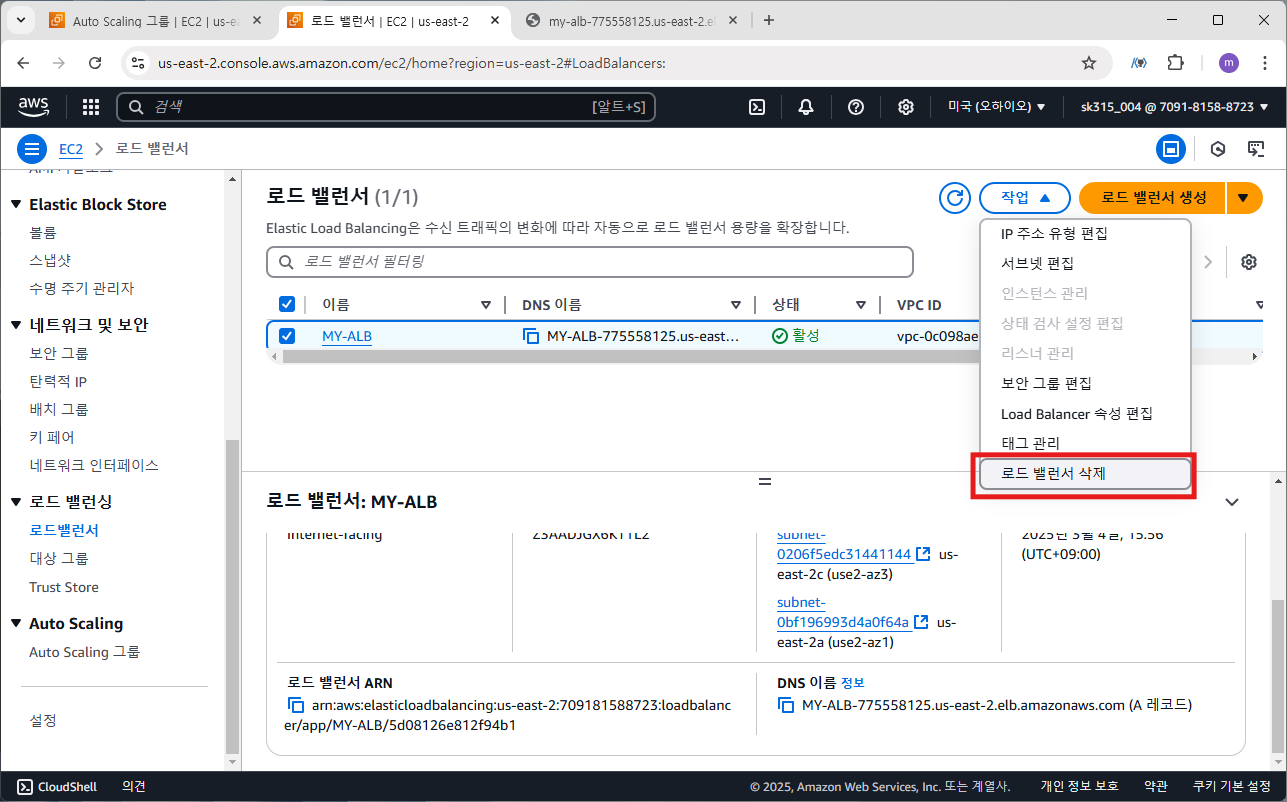Grab the split panel resize handle

[765, 482]
